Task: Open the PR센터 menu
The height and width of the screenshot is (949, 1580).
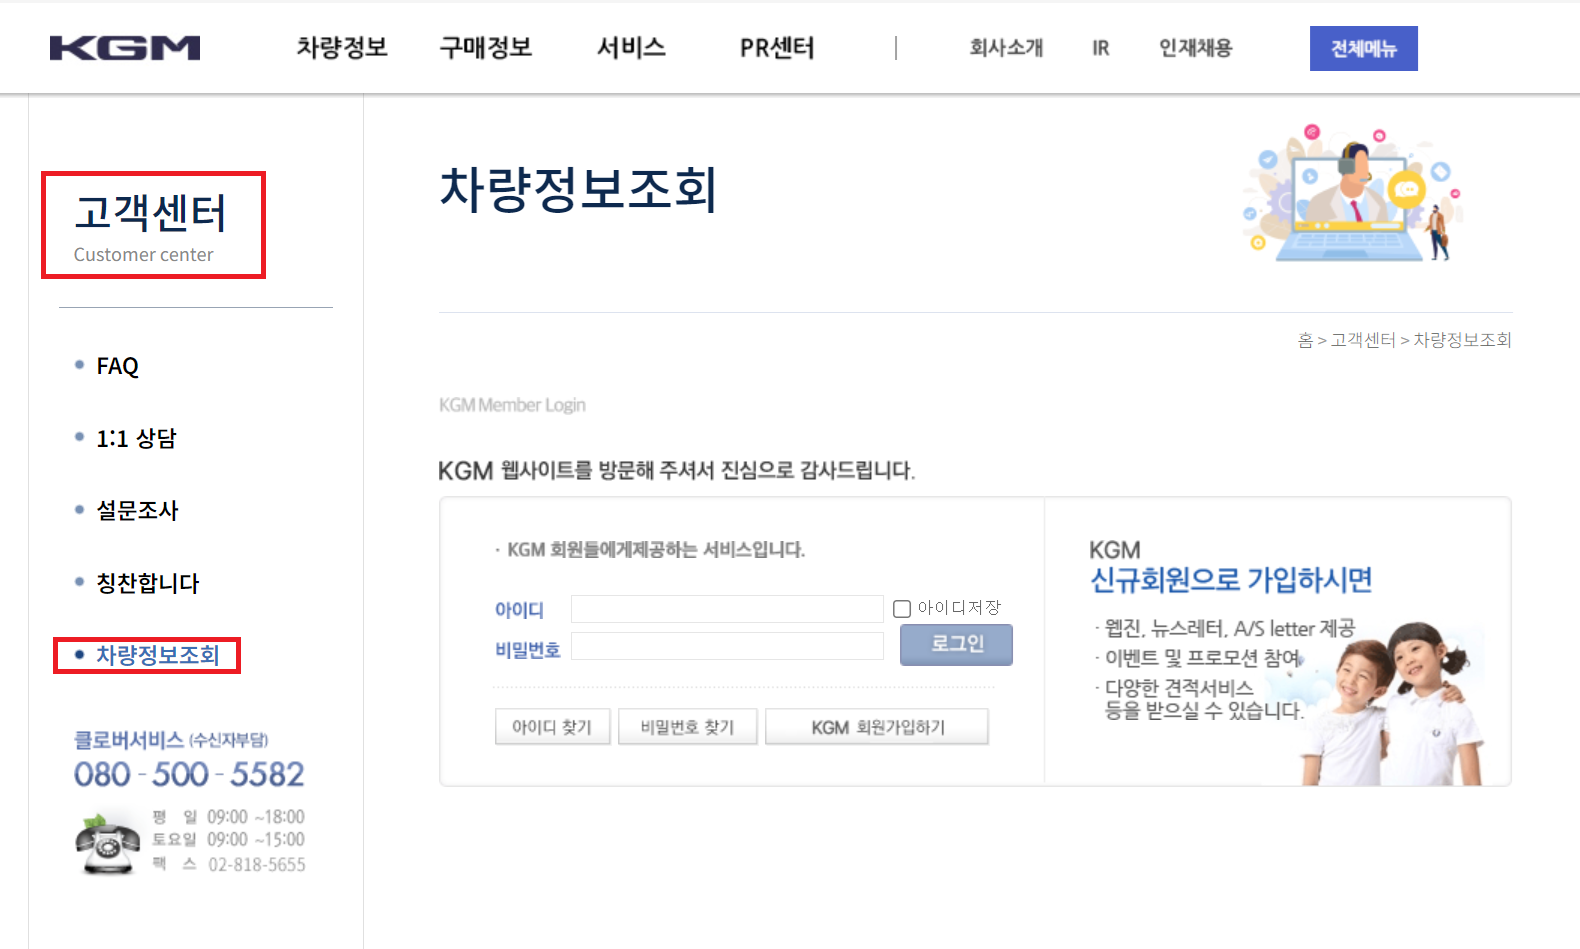Action: (777, 48)
